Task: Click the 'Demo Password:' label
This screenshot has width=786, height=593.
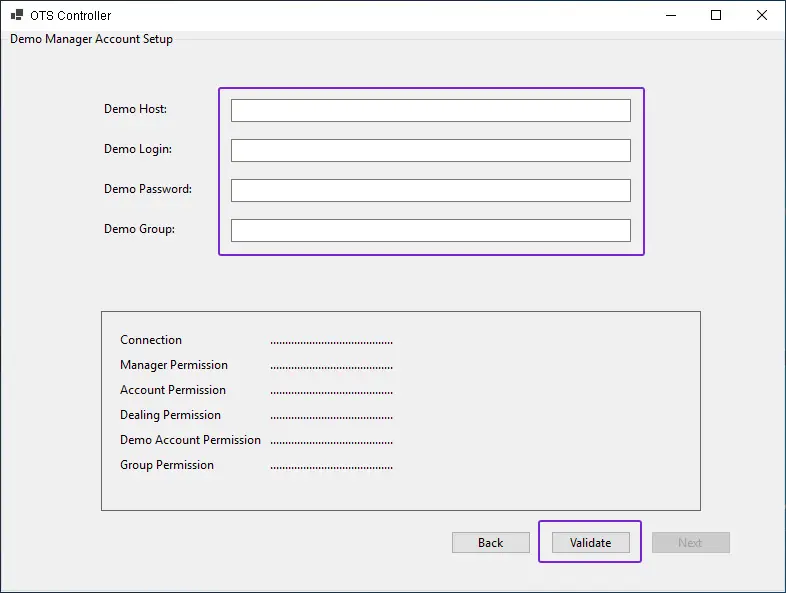Action: (147, 189)
